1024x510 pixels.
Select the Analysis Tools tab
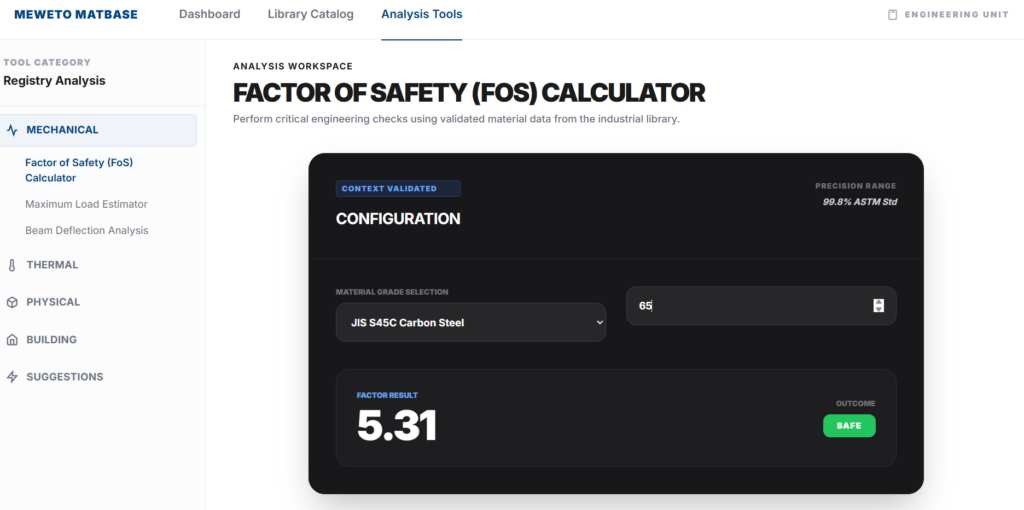click(421, 15)
